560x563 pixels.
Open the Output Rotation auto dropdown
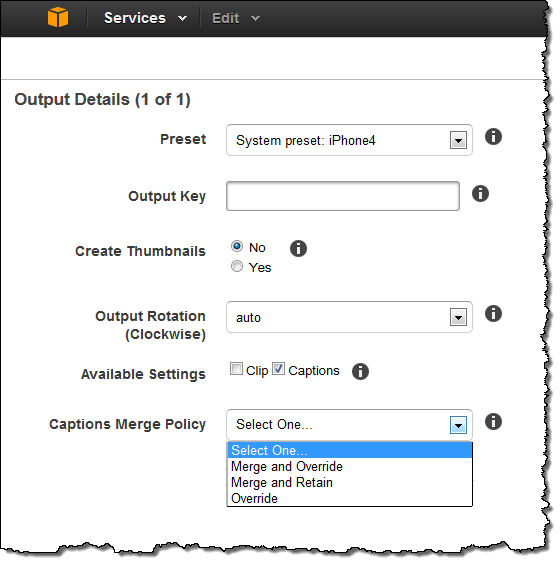point(458,317)
